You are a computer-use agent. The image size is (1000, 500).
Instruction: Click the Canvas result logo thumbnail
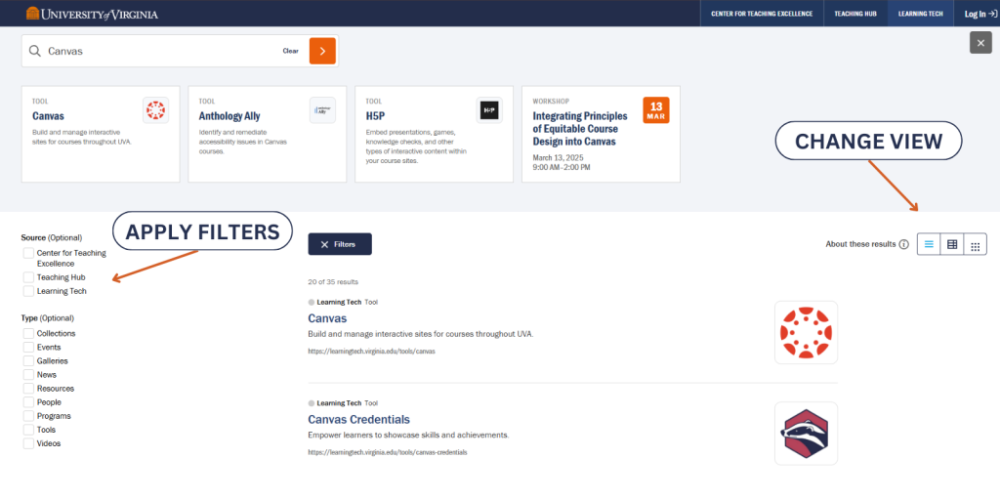tap(806, 332)
